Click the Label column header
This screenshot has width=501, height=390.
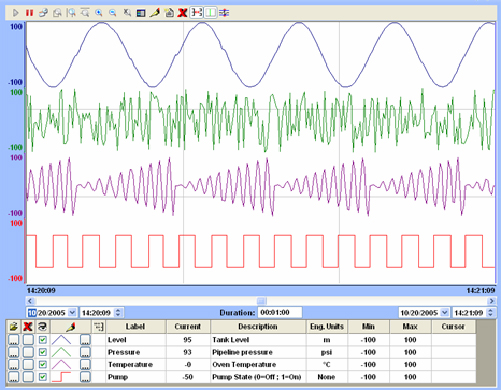(135, 327)
